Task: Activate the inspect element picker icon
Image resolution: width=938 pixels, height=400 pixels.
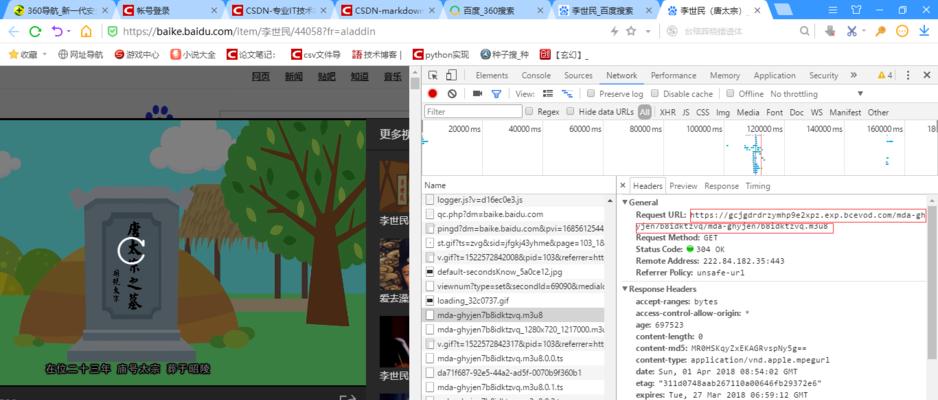Action: point(433,75)
